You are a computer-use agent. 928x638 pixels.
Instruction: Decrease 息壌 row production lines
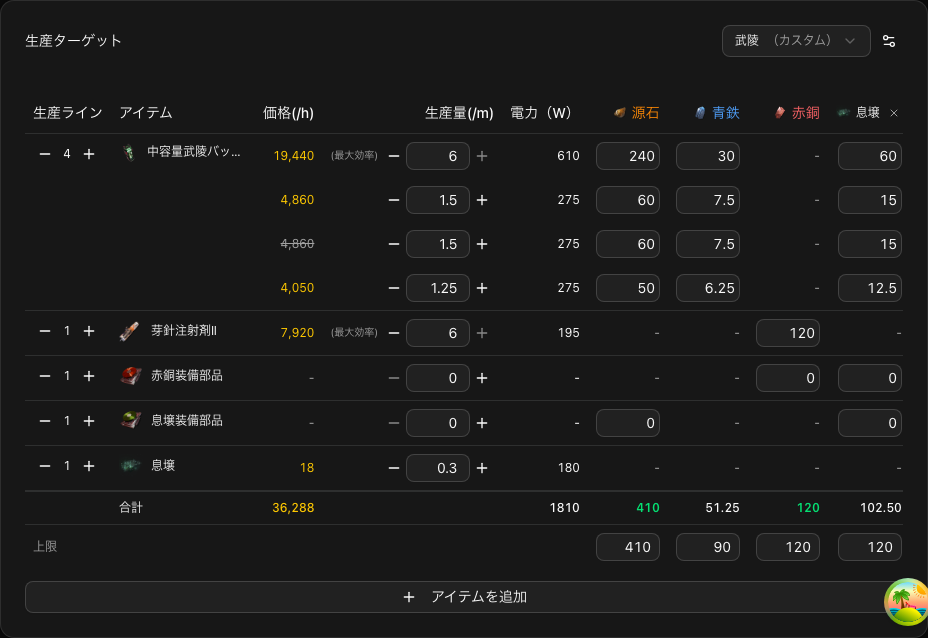45,466
